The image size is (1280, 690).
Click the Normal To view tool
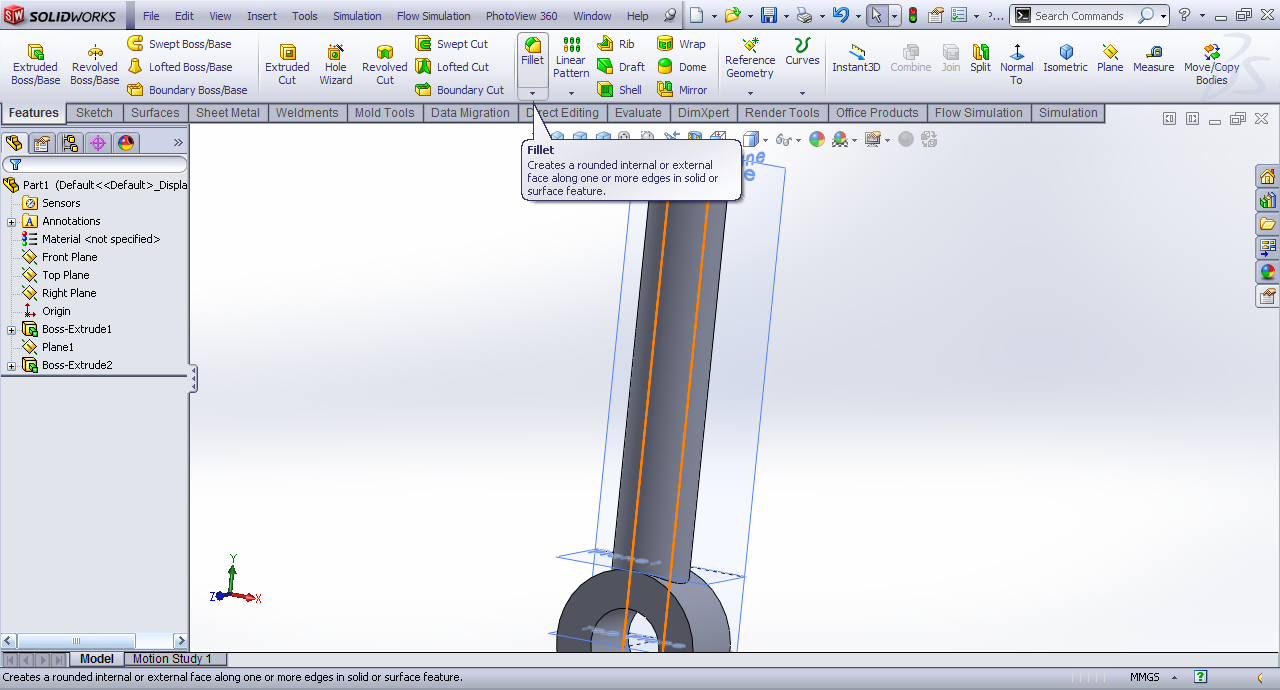pos(1016,64)
